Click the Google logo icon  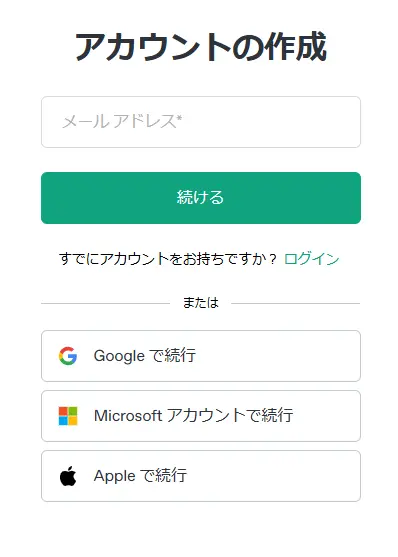point(68,356)
